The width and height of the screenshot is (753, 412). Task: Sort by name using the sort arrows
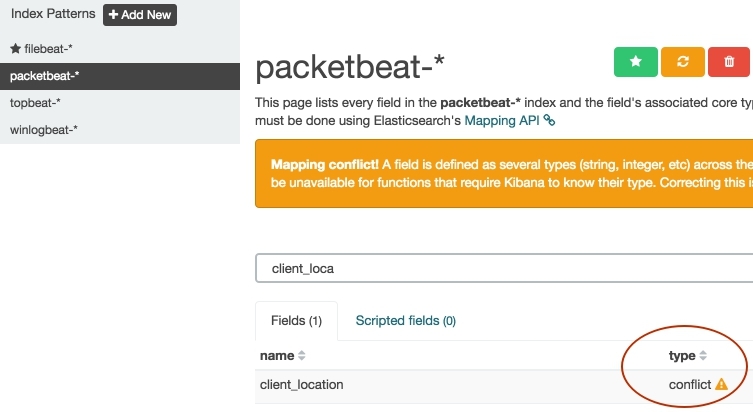[302, 356]
